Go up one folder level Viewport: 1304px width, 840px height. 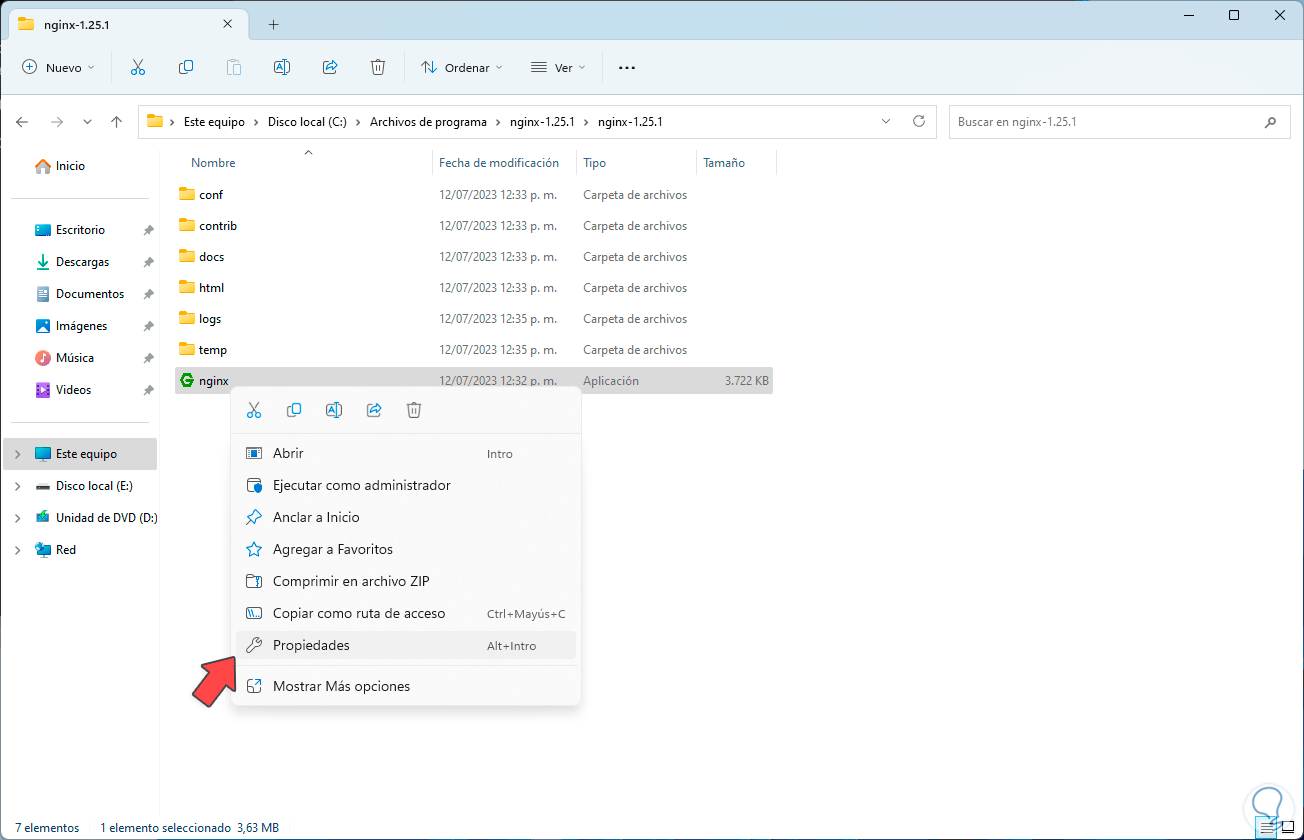(116, 122)
